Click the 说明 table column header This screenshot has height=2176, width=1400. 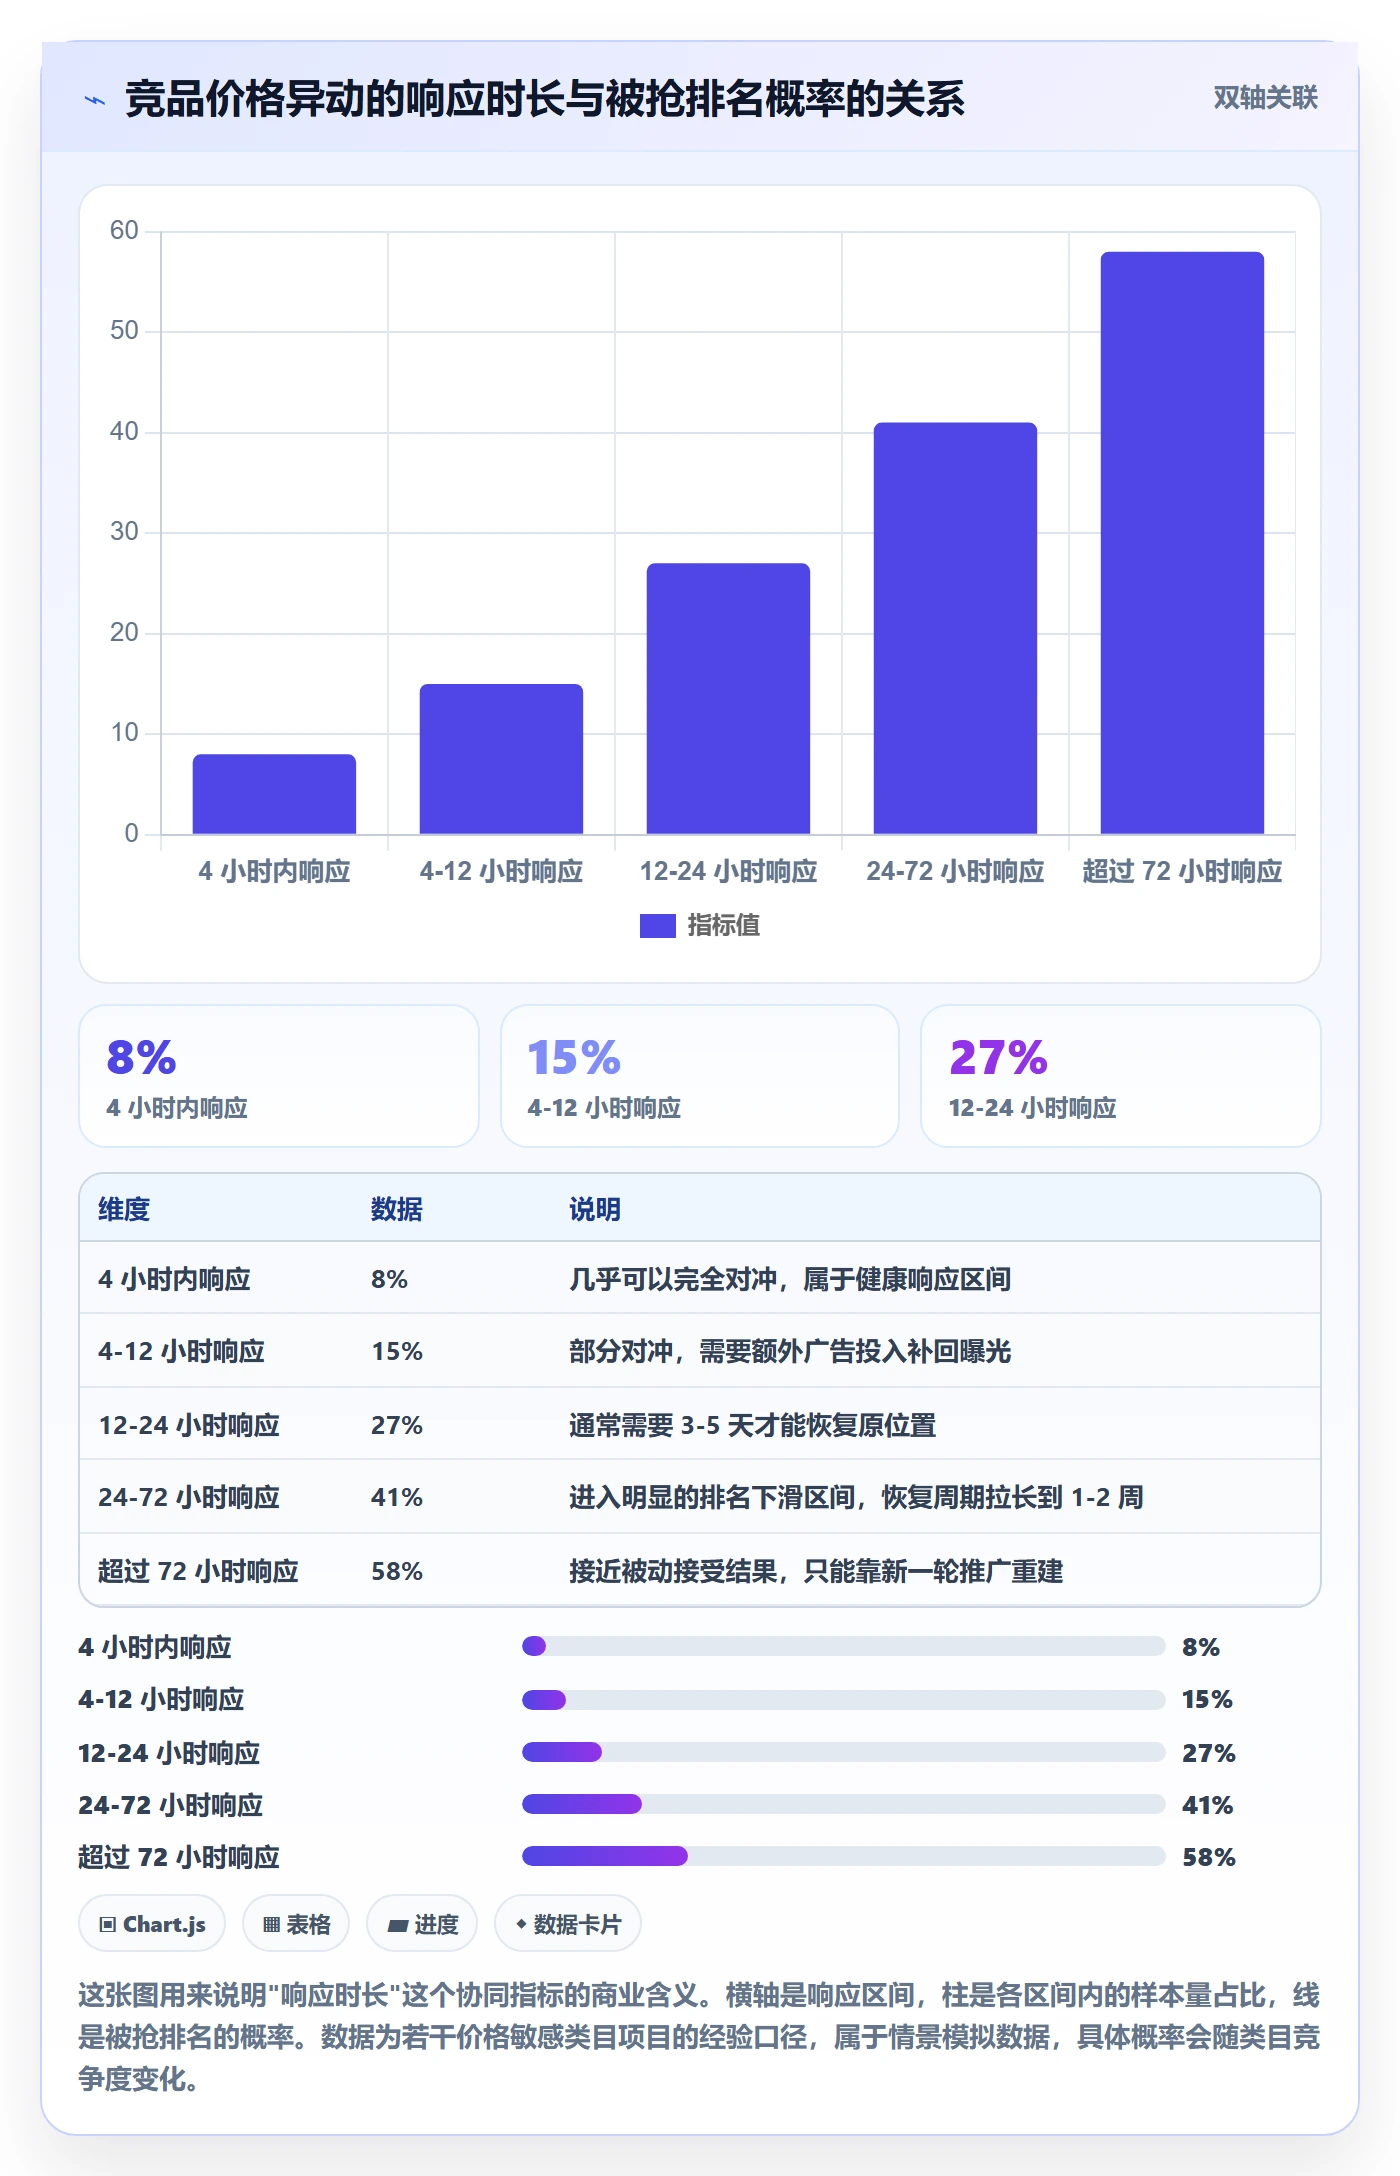(595, 1209)
